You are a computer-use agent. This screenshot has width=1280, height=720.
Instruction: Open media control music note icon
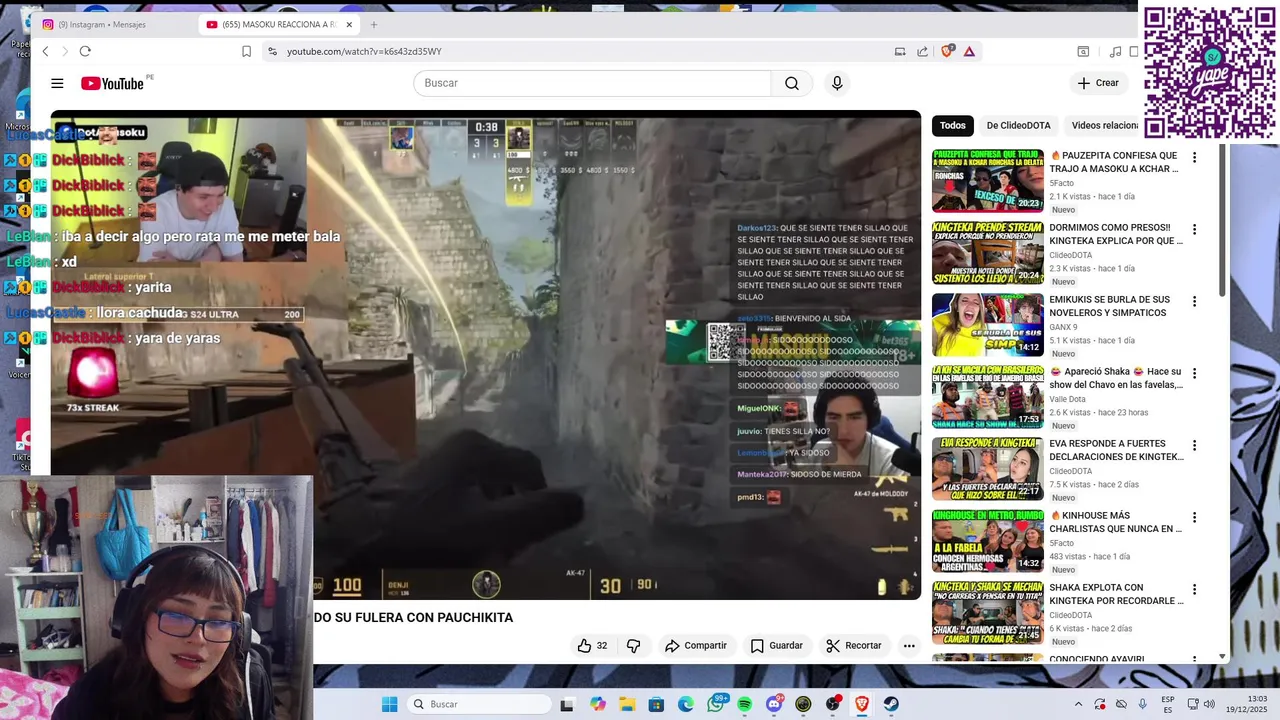point(1115,51)
